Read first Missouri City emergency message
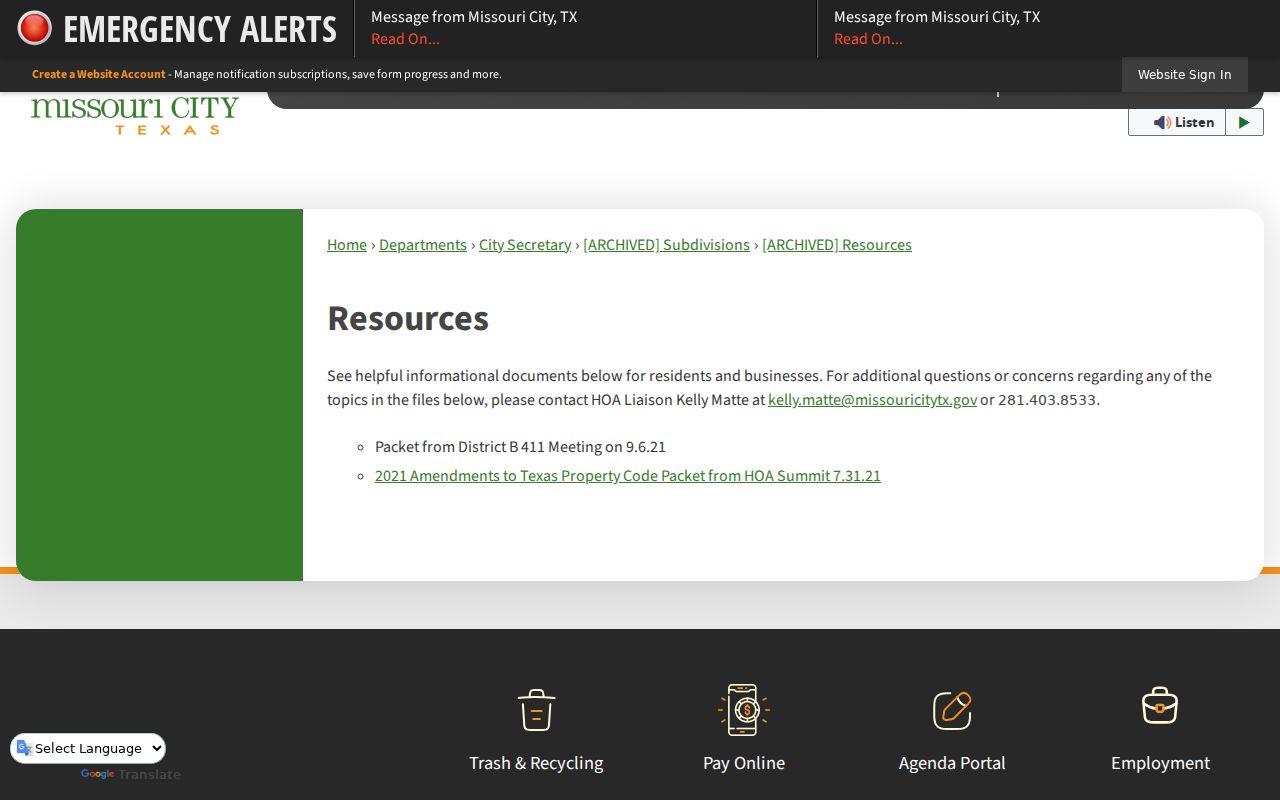Viewport: 1280px width, 800px height. coord(405,39)
